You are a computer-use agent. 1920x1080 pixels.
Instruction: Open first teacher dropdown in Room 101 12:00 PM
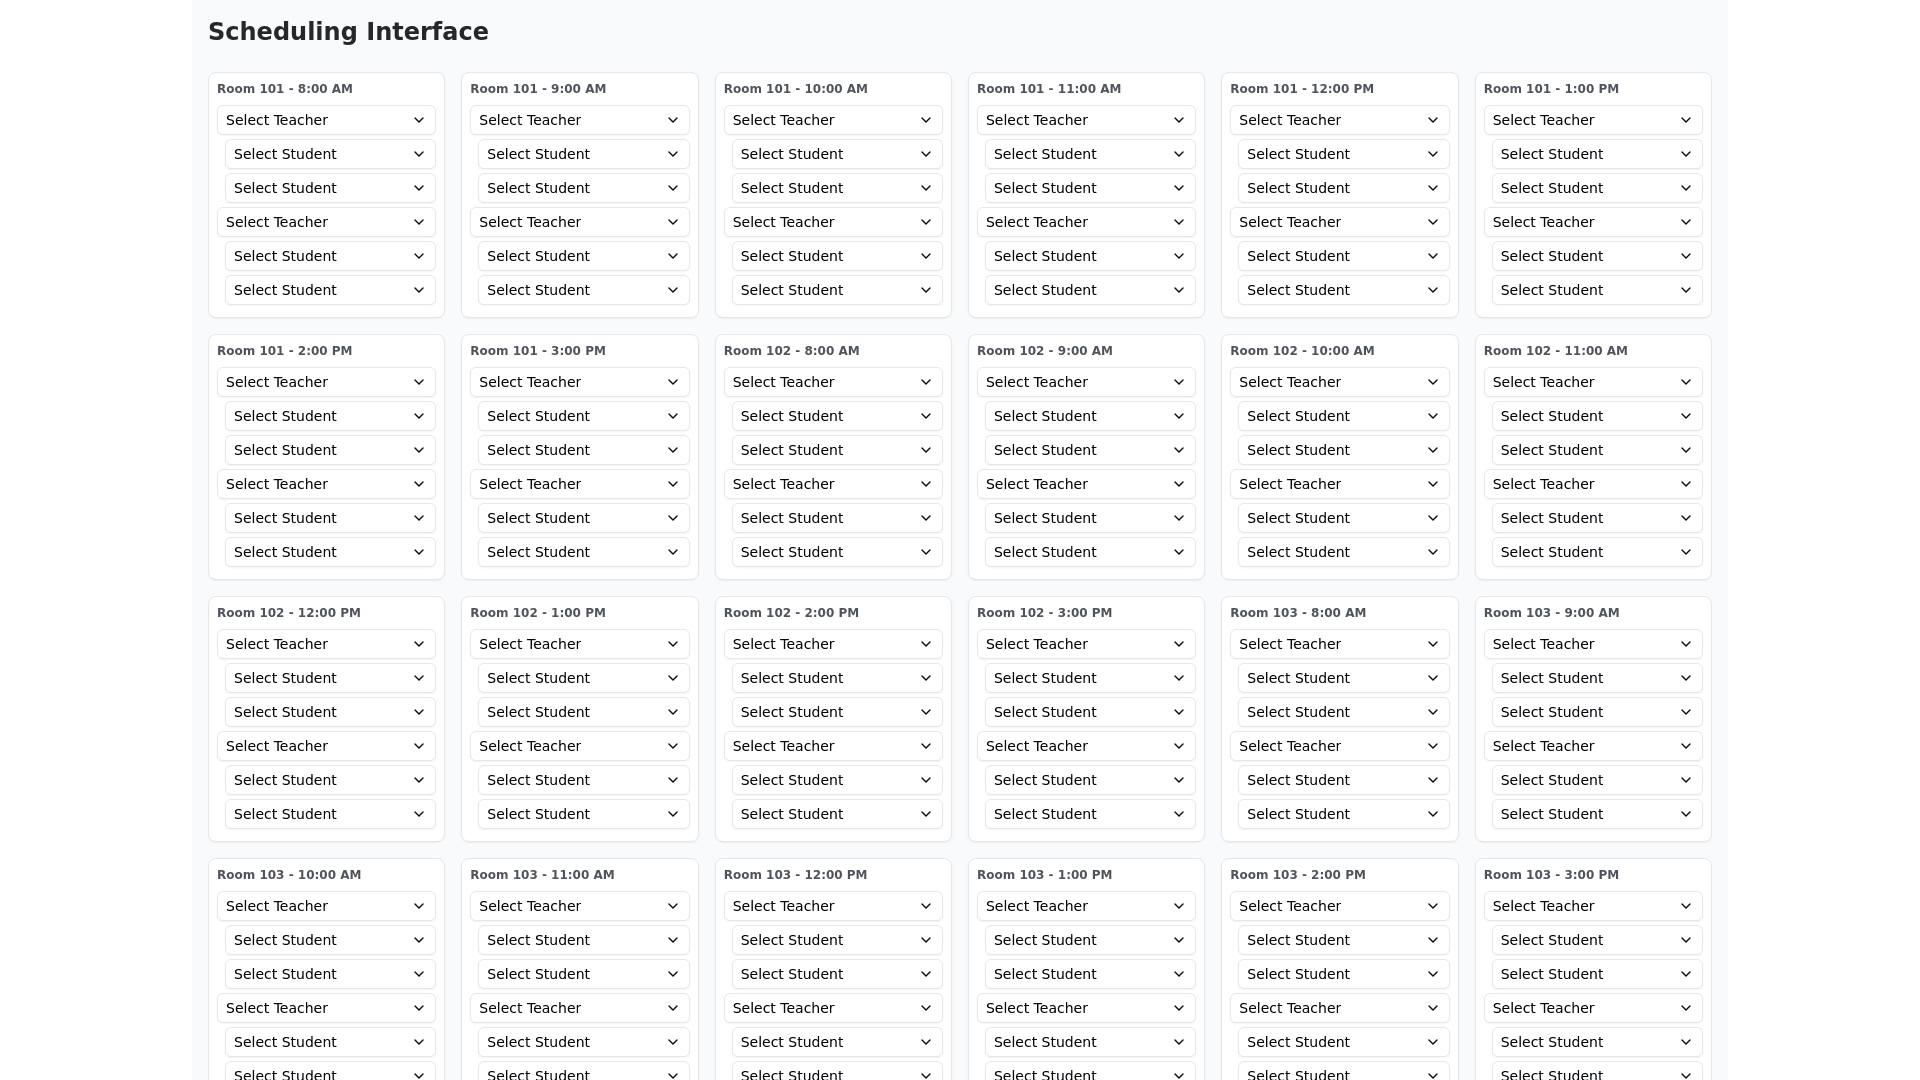point(1339,120)
